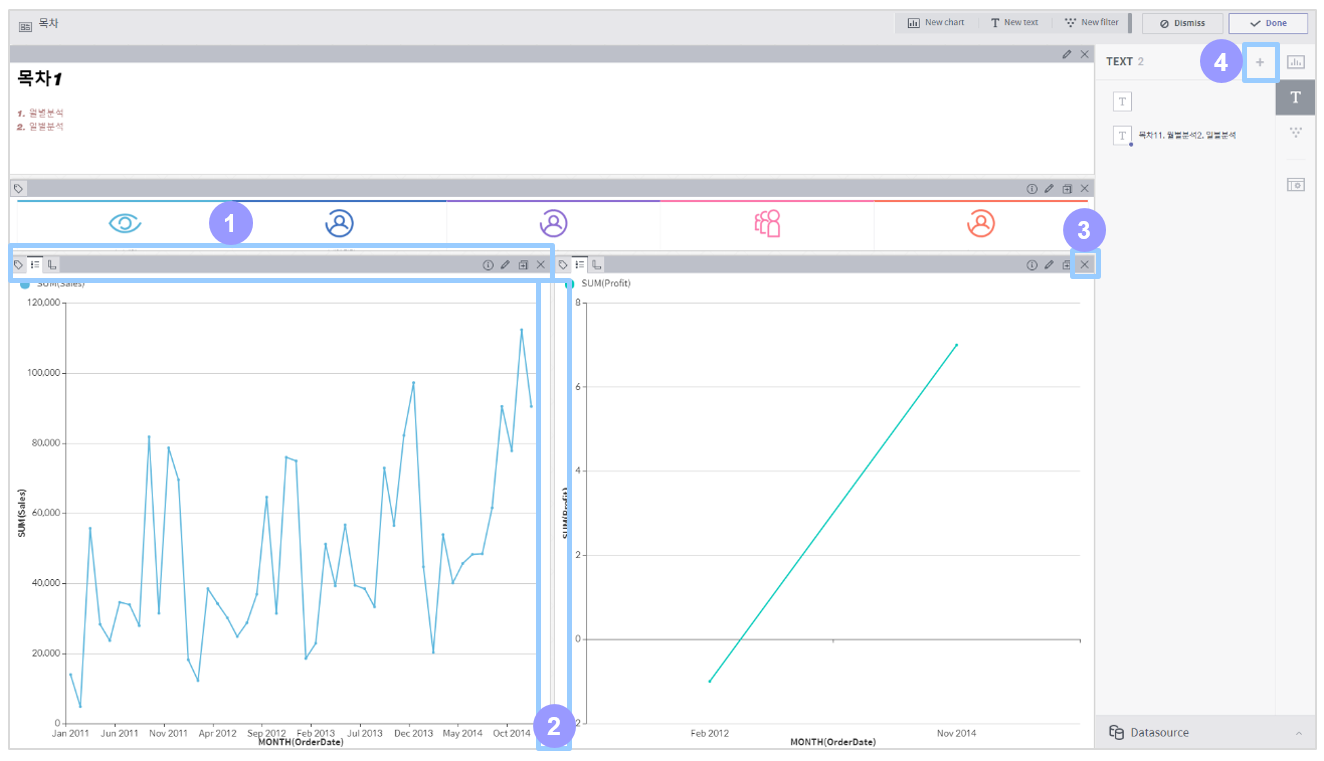Dismiss the dashboard changes
1324x761 pixels.
tap(1182, 23)
